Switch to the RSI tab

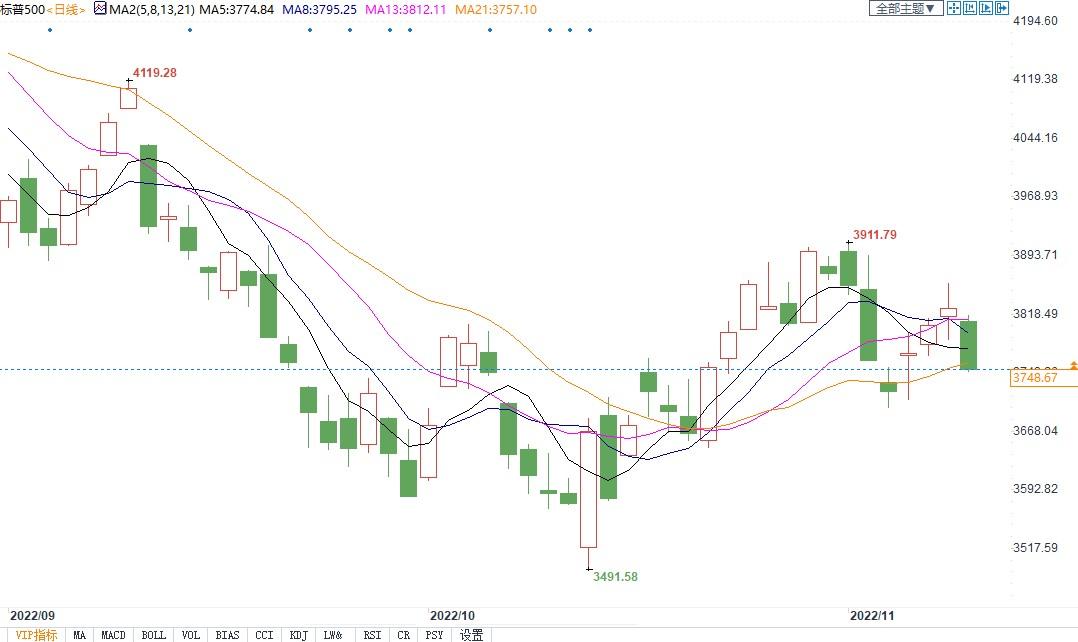point(372,635)
